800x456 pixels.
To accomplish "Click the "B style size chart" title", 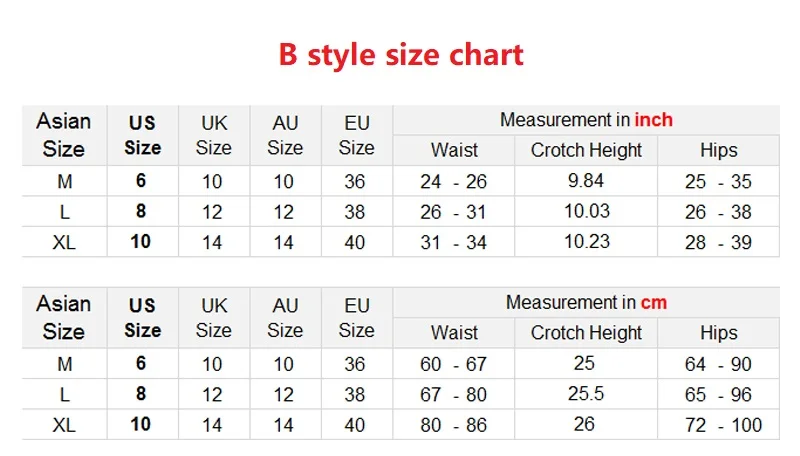I will tap(400, 54).
